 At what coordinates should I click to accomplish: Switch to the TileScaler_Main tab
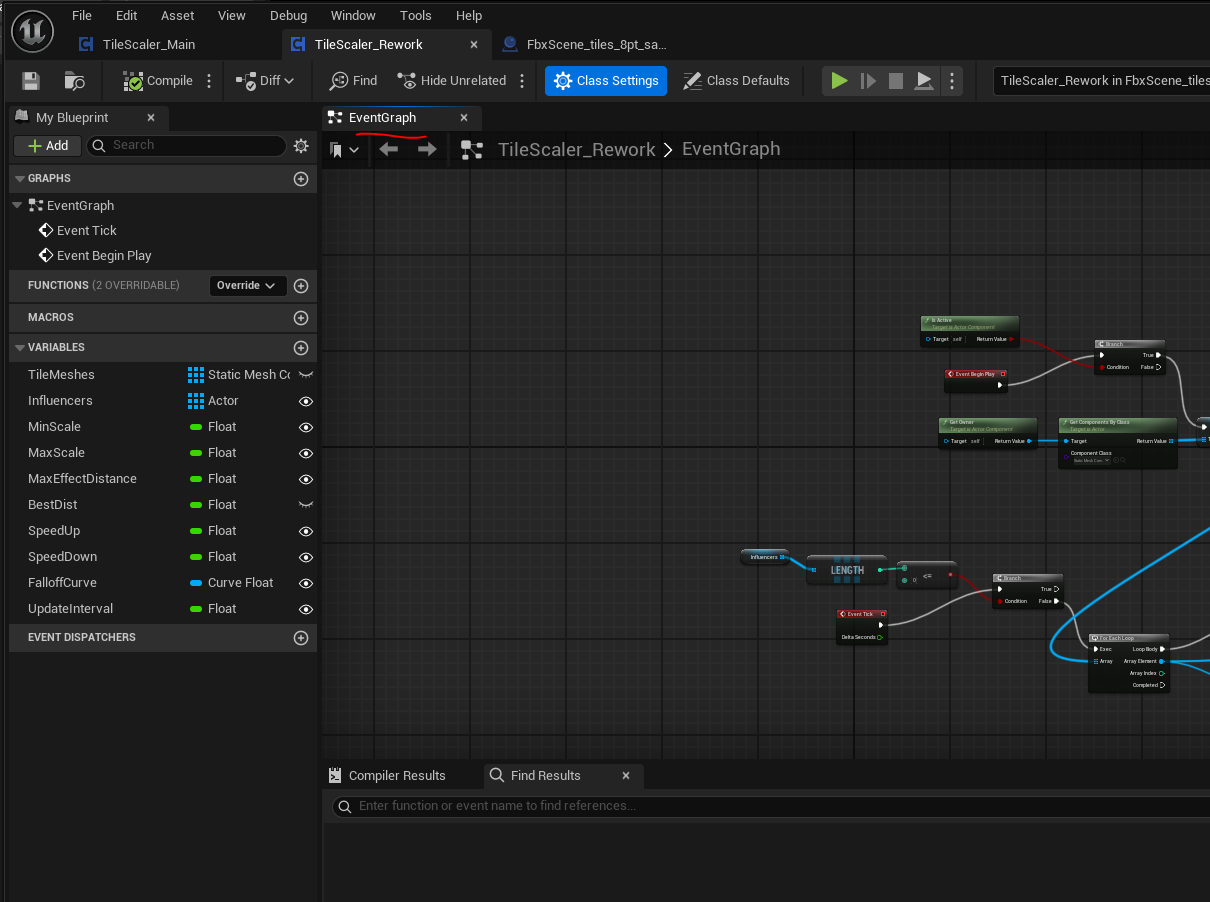tap(148, 45)
